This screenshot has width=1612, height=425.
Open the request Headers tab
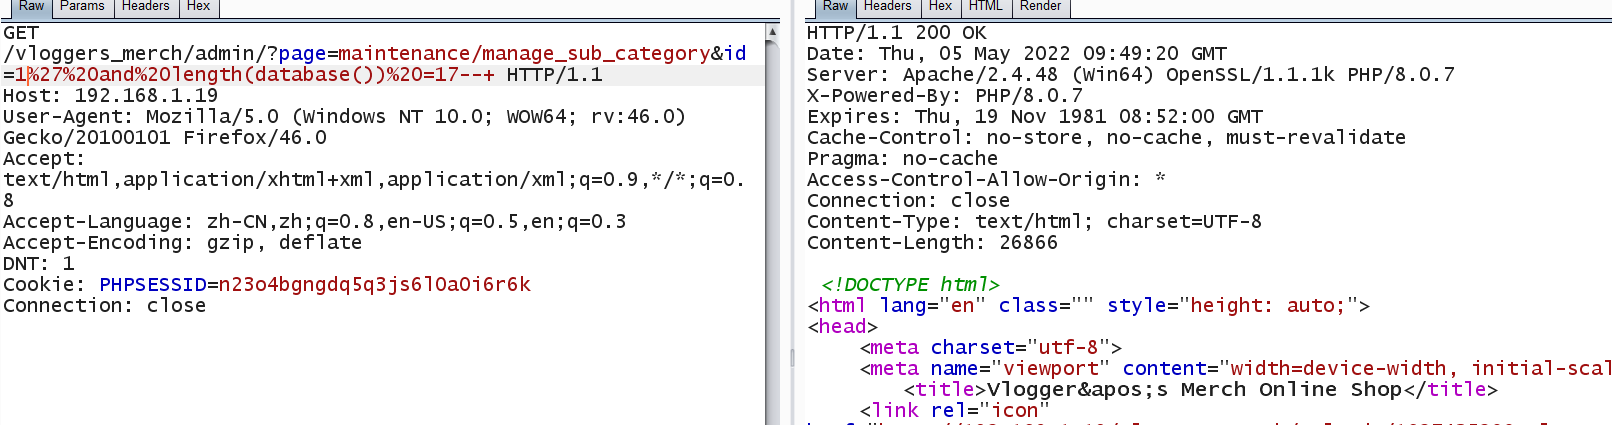point(146,7)
